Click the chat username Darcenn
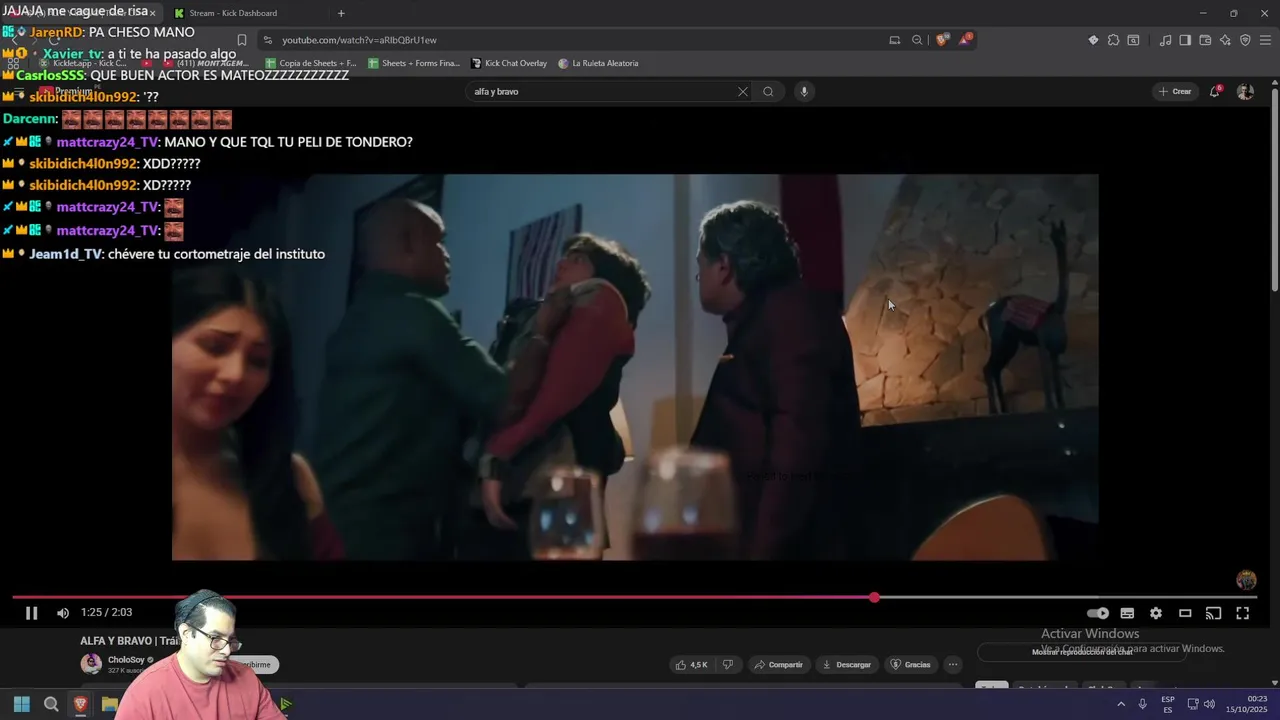The height and width of the screenshot is (720, 1280). (28, 119)
